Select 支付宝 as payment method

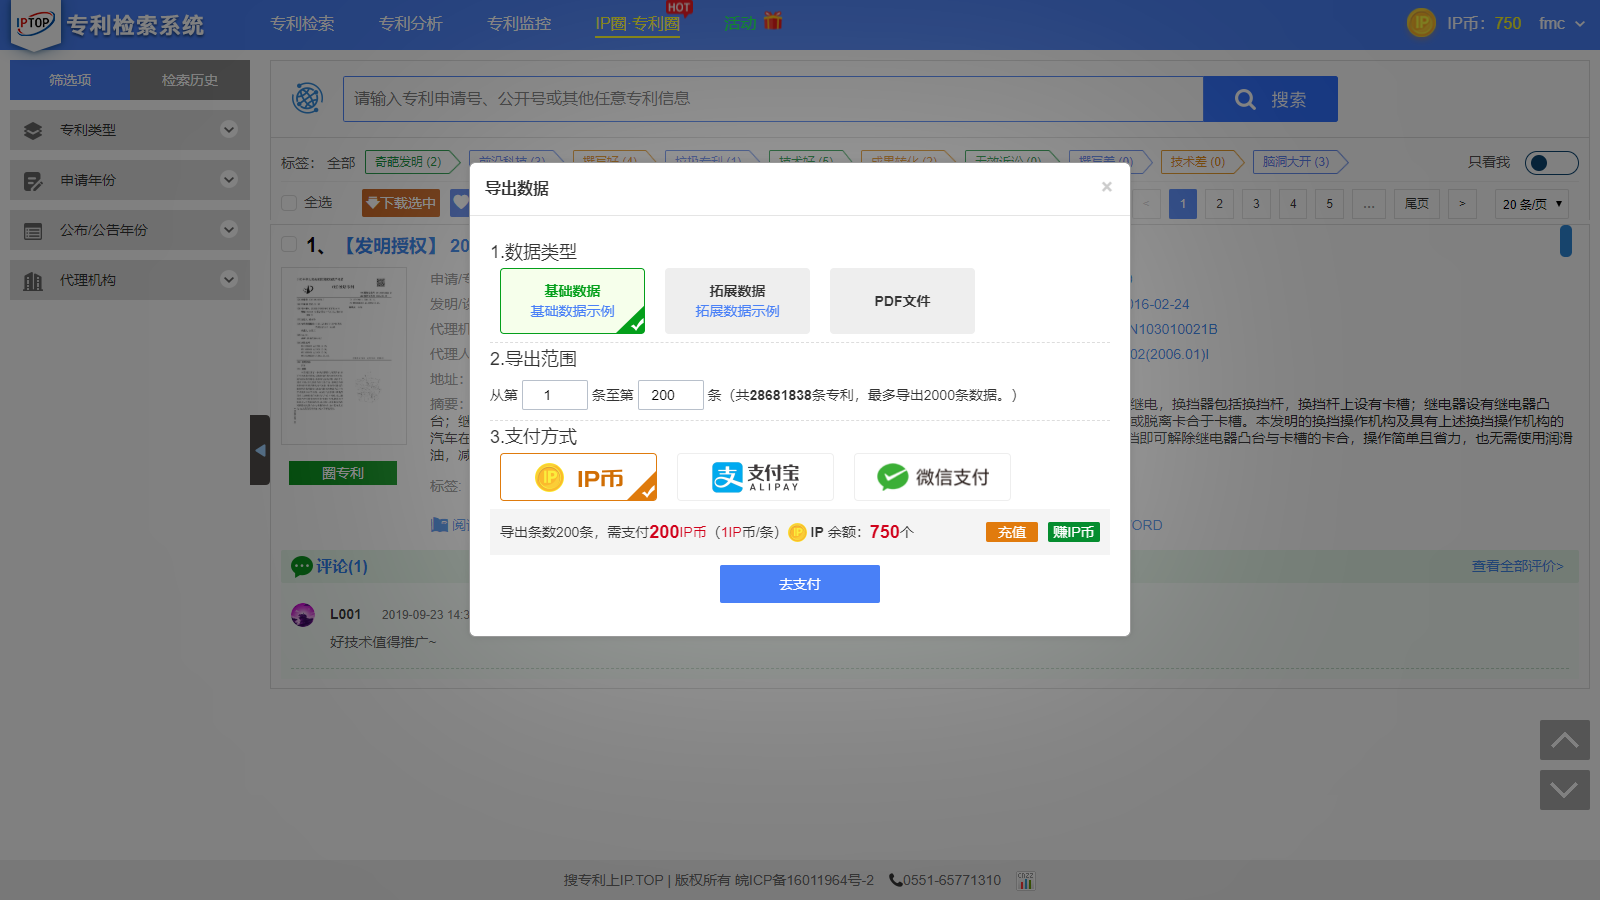tap(755, 477)
